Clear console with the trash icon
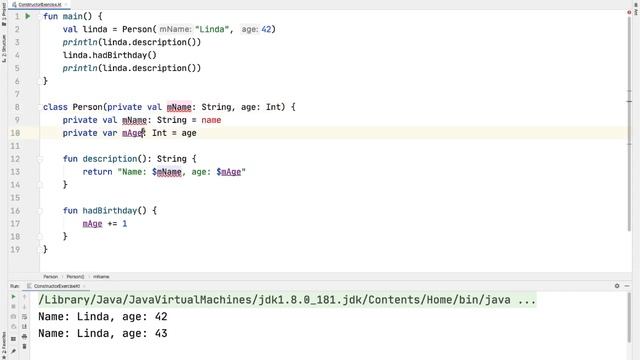640x360 pixels. [24, 346]
